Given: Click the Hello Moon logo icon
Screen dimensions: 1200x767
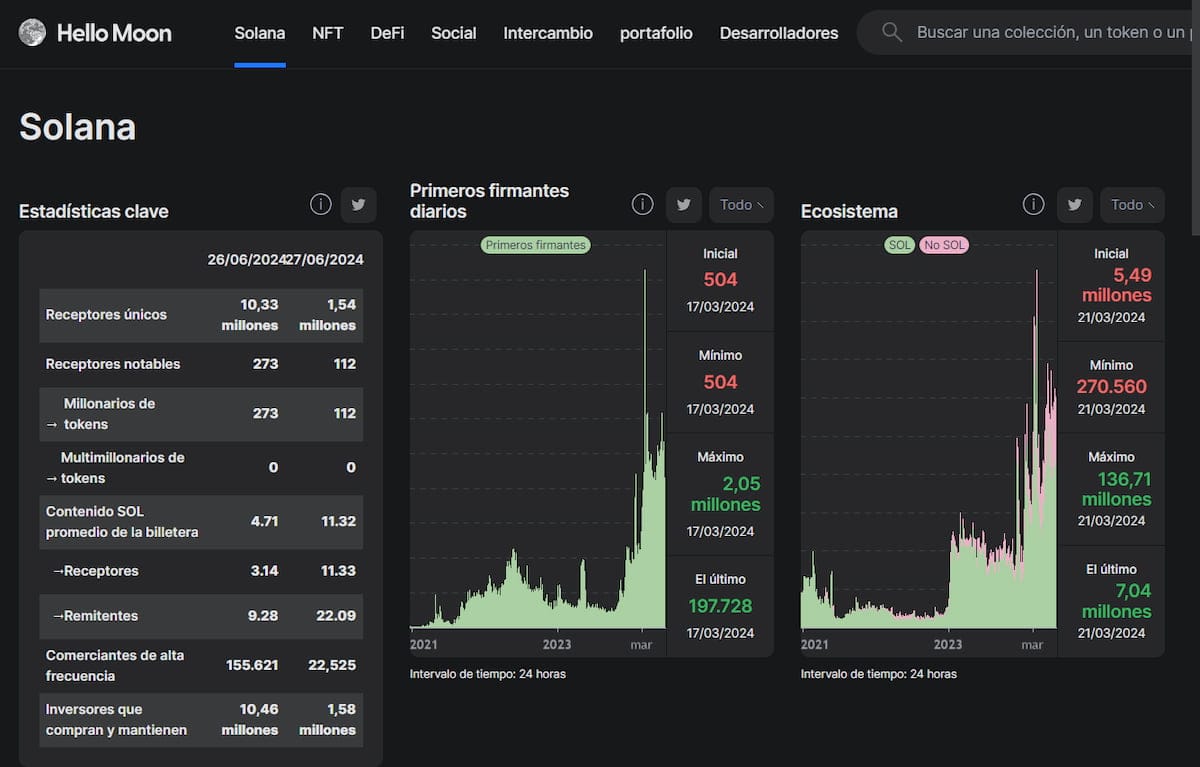Looking at the screenshot, I should tap(32, 33).
